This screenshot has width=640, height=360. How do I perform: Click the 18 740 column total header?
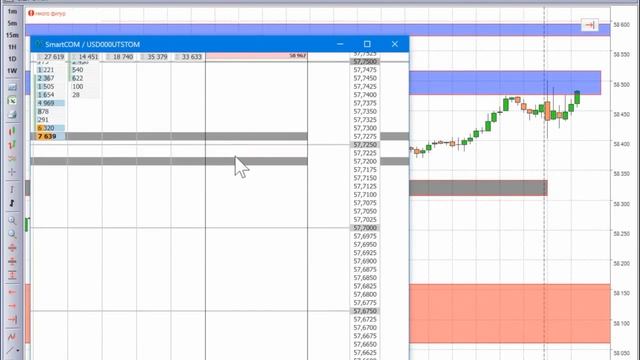coord(120,57)
